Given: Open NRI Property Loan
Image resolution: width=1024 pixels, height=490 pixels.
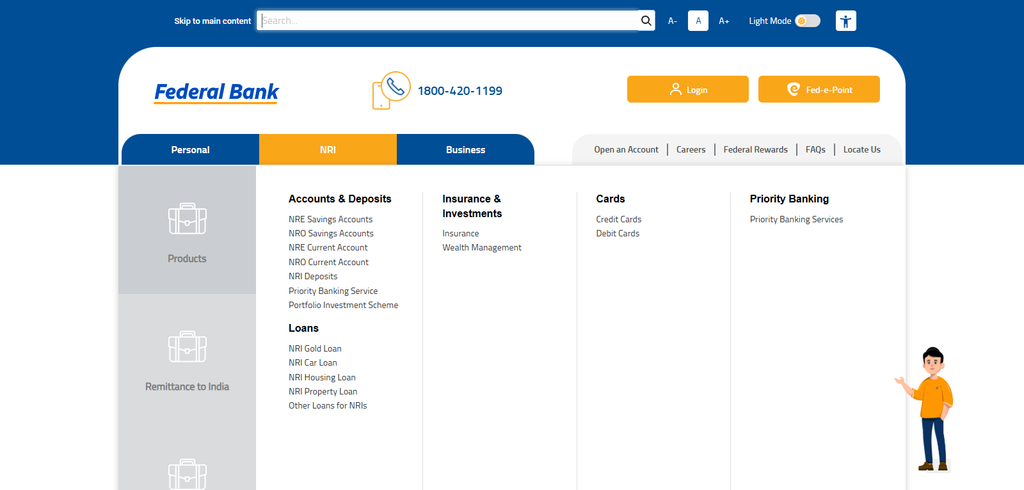Looking at the screenshot, I should [x=323, y=391].
